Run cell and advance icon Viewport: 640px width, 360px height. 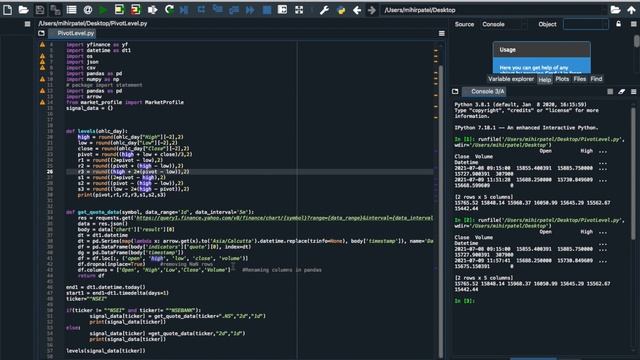click(x=136, y=10)
